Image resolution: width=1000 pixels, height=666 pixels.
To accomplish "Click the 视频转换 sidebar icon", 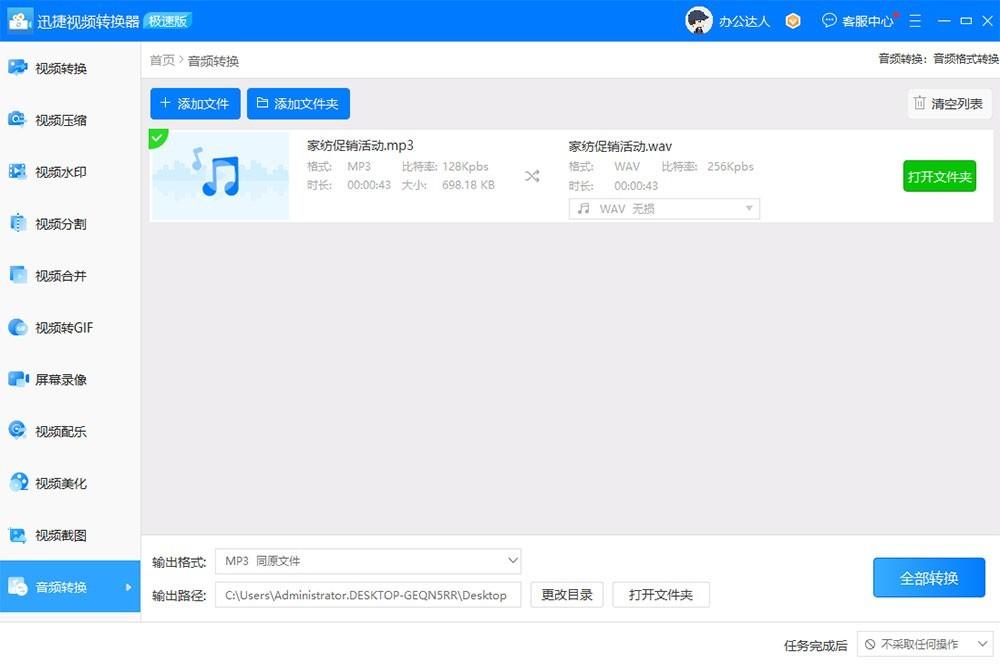I will pos(18,67).
